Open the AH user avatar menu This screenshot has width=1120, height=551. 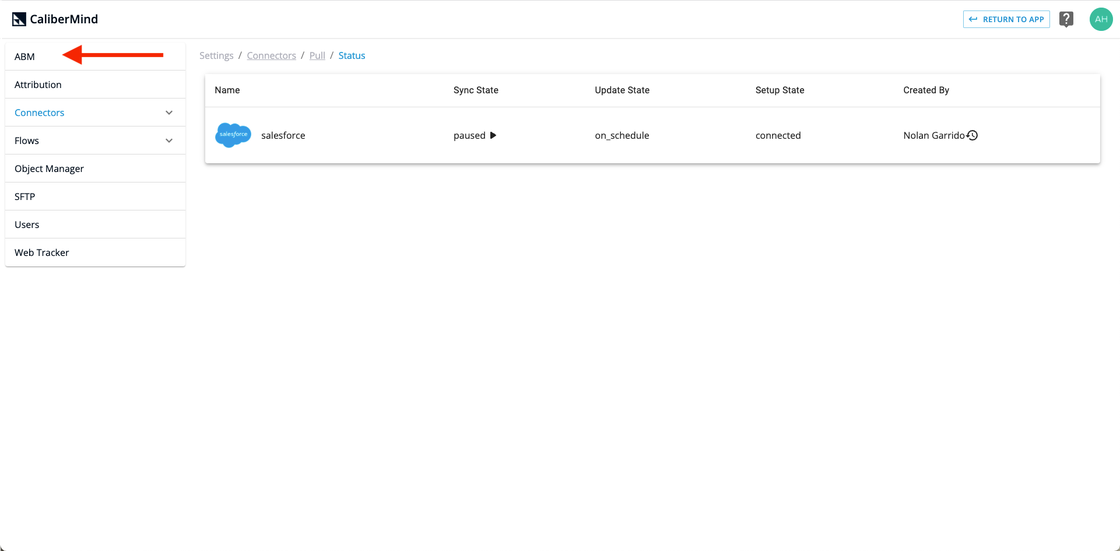(x=1100, y=19)
